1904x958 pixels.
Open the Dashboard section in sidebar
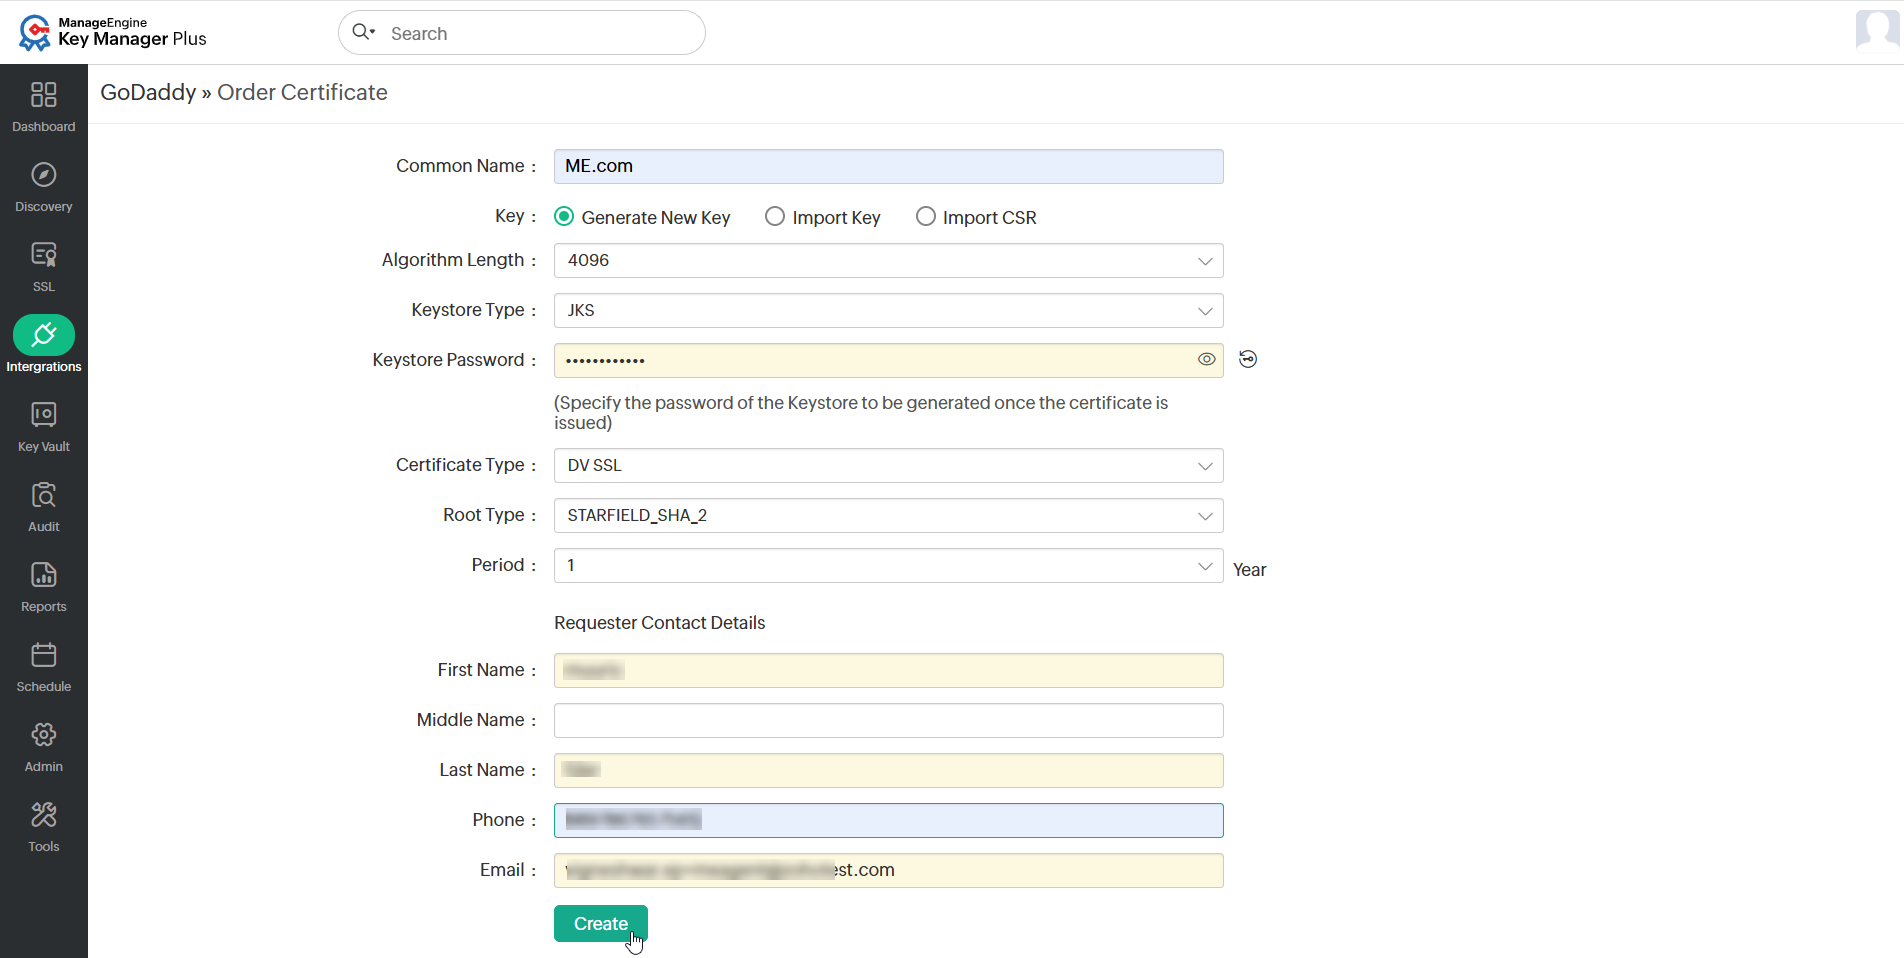pos(44,106)
